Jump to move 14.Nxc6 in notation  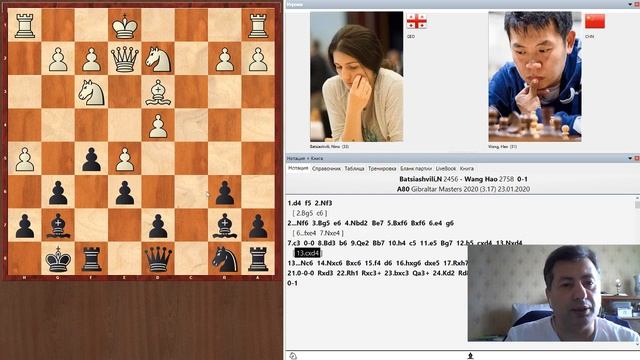tap(331, 263)
